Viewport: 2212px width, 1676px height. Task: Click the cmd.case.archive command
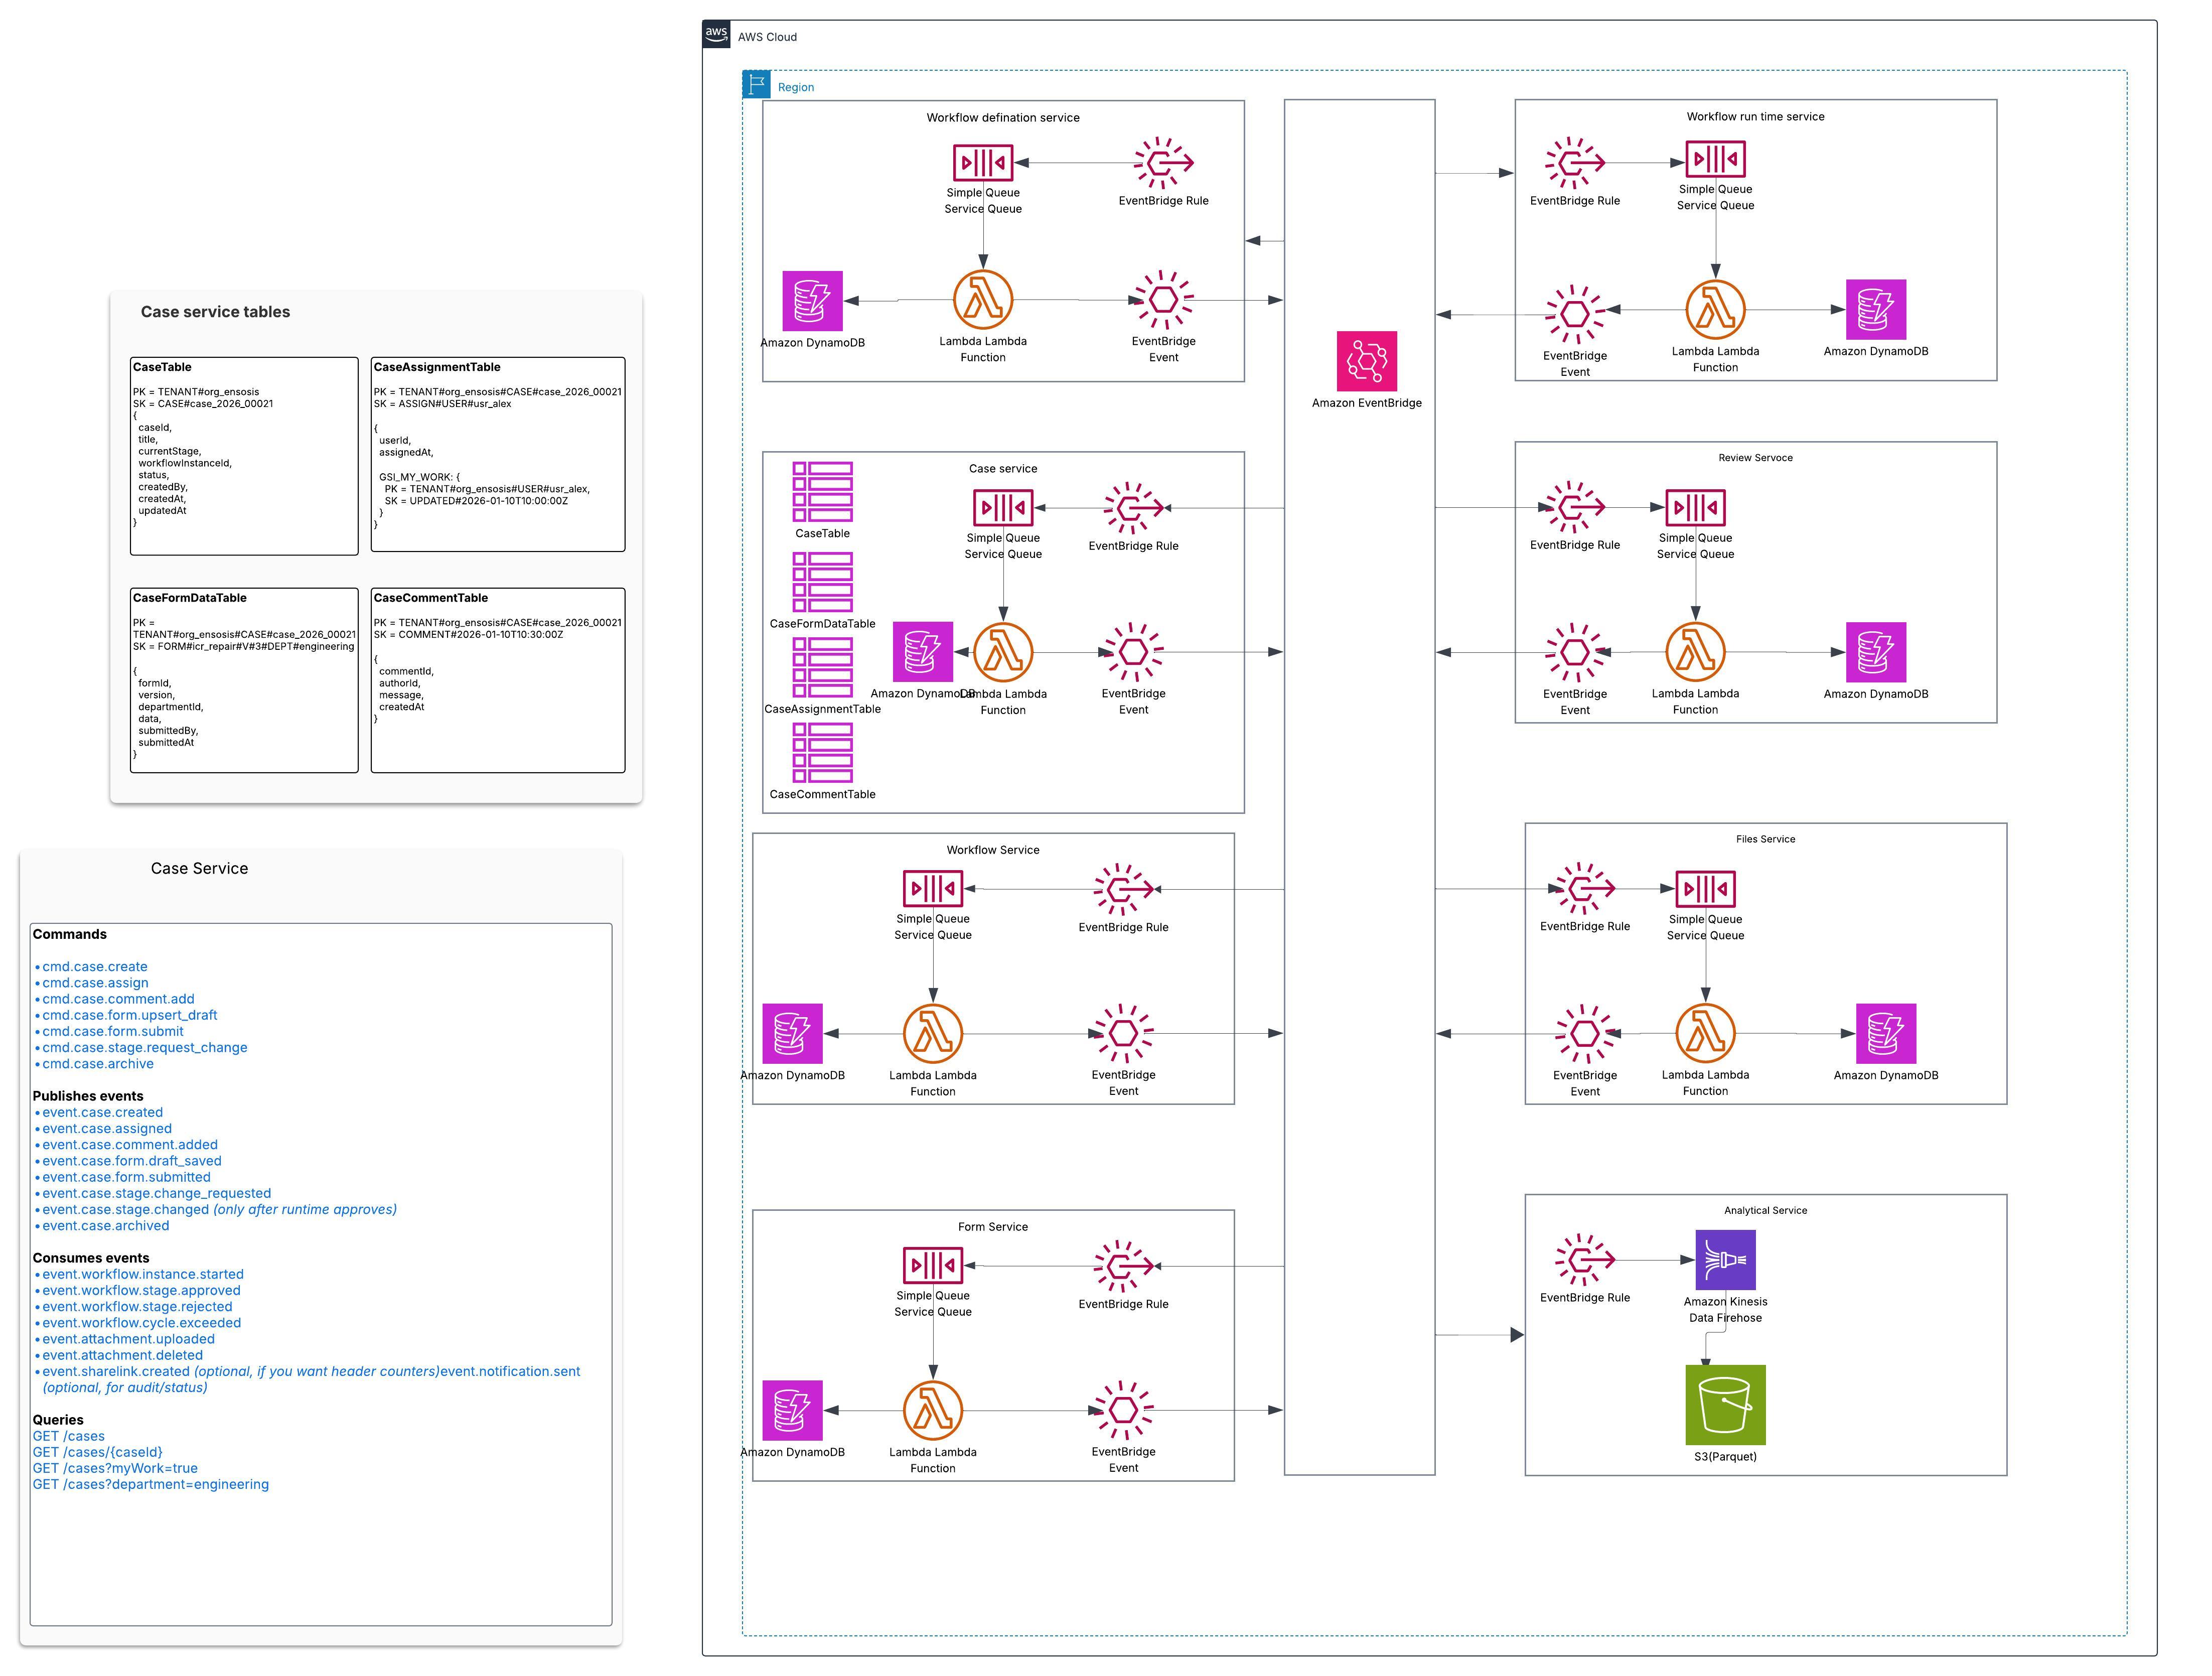tap(97, 1063)
